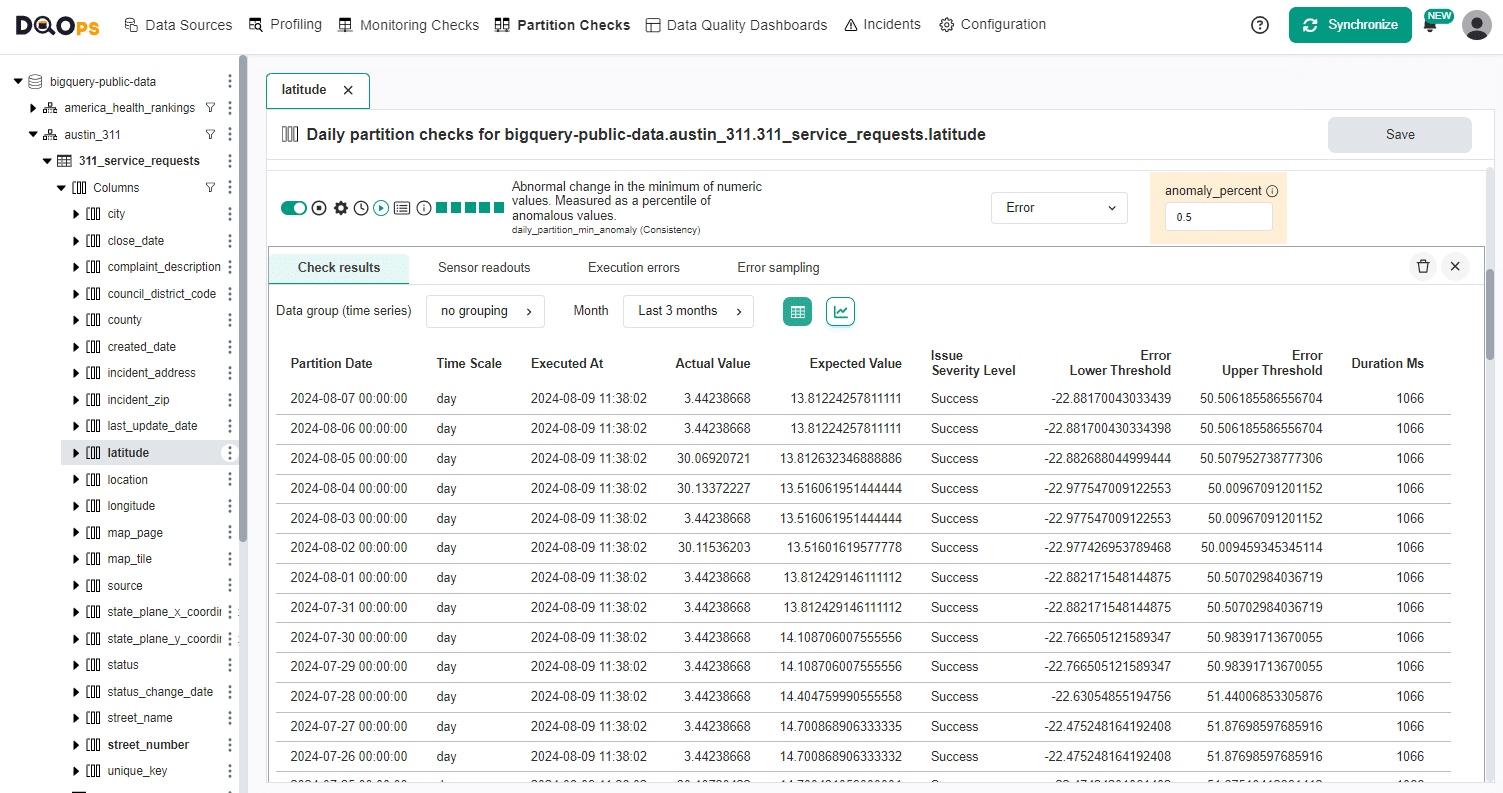Open kebab menu for latitude column
The height and width of the screenshot is (793, 1503).
230,453
